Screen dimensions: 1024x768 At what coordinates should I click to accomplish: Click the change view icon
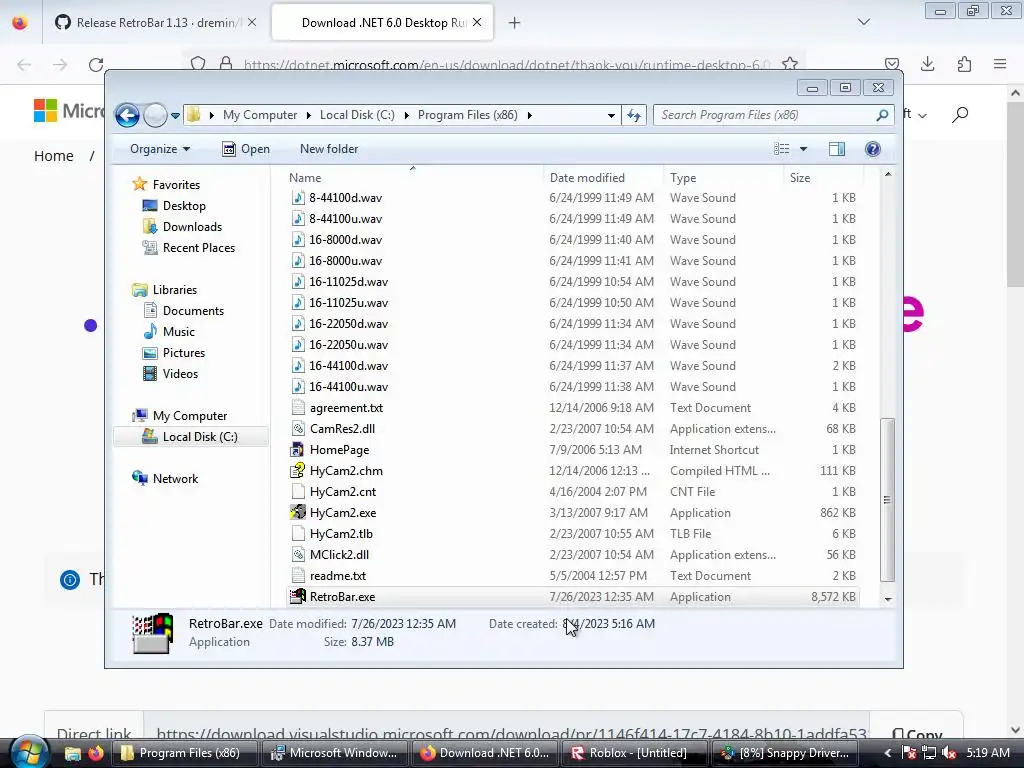coord(782,149)
